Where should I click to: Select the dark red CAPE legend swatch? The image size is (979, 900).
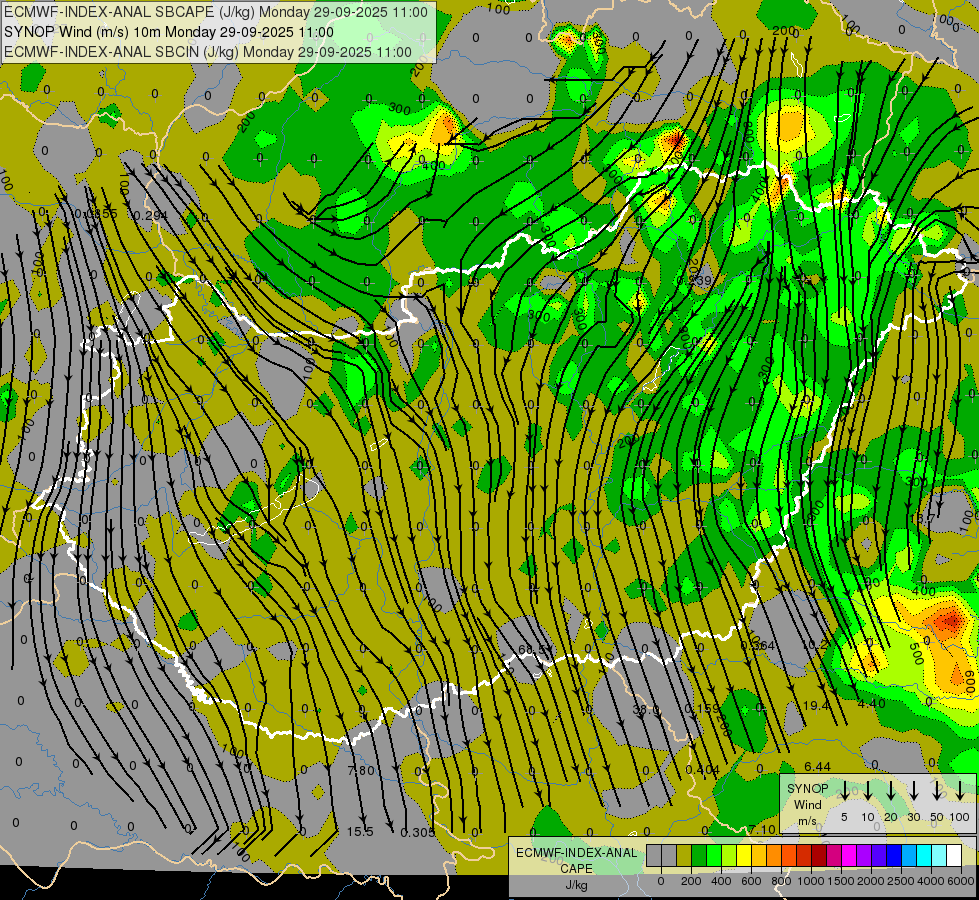pos(819,856)
